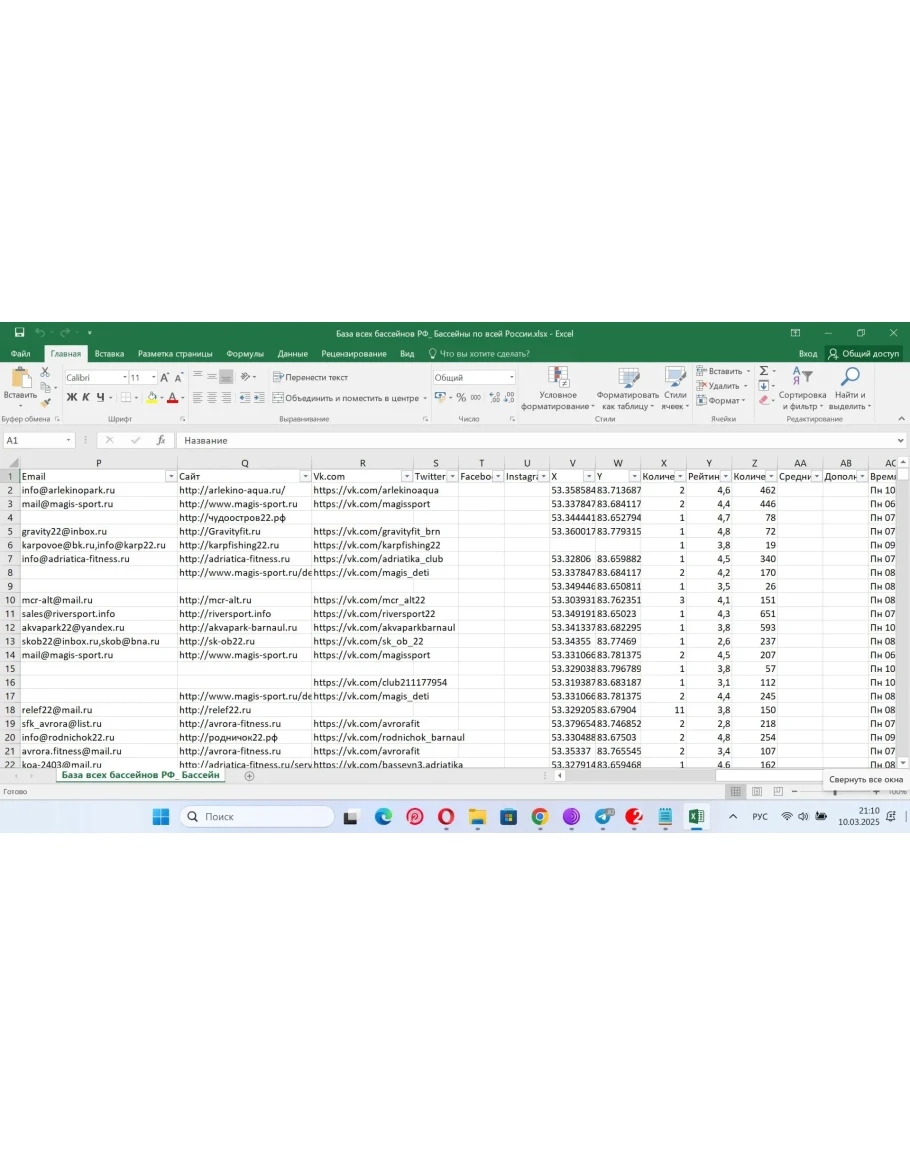This screenshot has width=910, height=1155.
Task: Open the Vk.com column filter dropdown
Action: click(x=407, y=477)
